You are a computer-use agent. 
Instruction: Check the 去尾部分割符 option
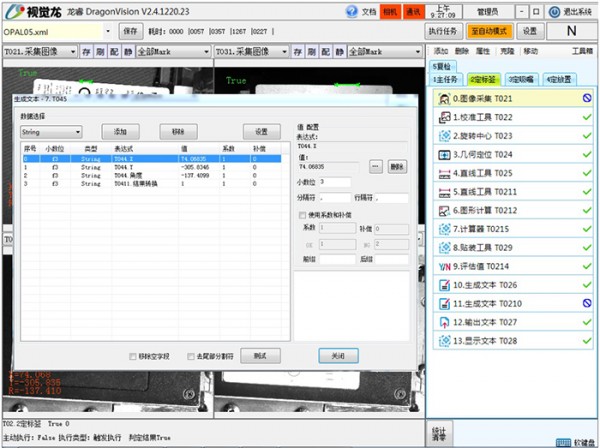189,356
